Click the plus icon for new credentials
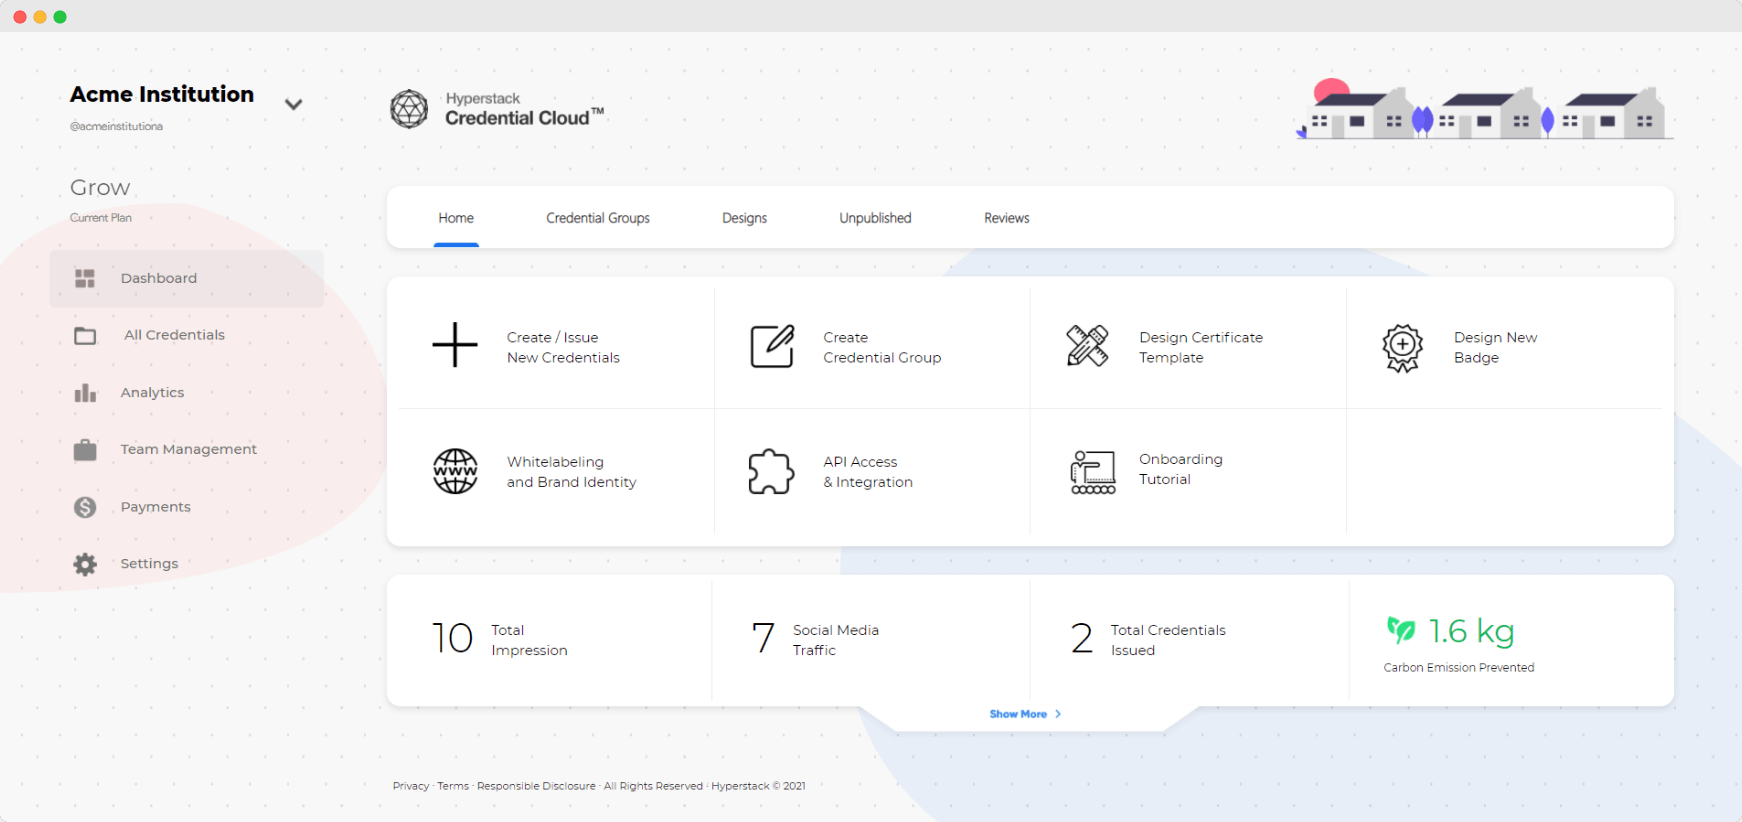The image size is (1742, 822). point(455,345)
